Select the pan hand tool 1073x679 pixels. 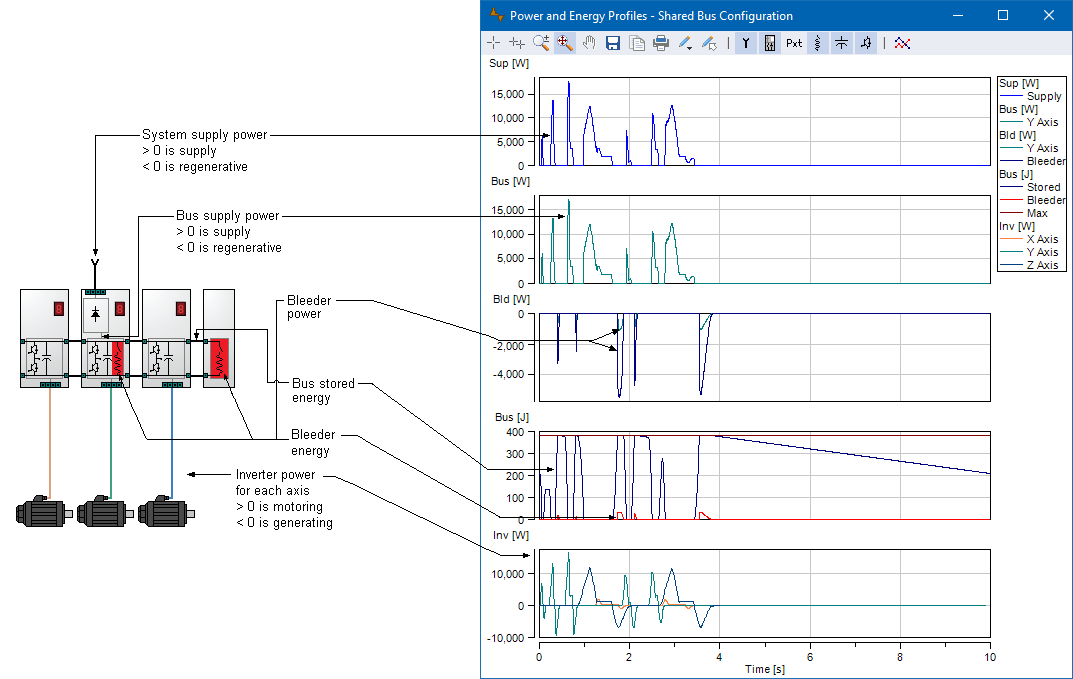coord(589,43)
